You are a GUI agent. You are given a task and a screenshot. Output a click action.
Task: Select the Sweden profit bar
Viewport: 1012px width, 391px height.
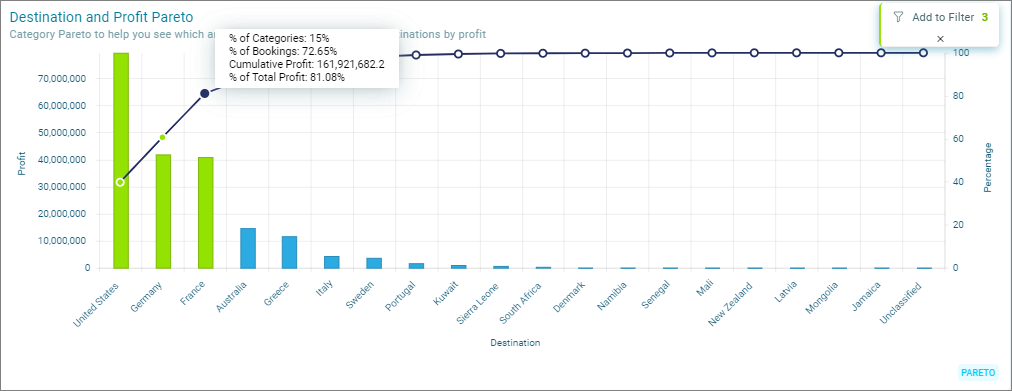(374, 263)
